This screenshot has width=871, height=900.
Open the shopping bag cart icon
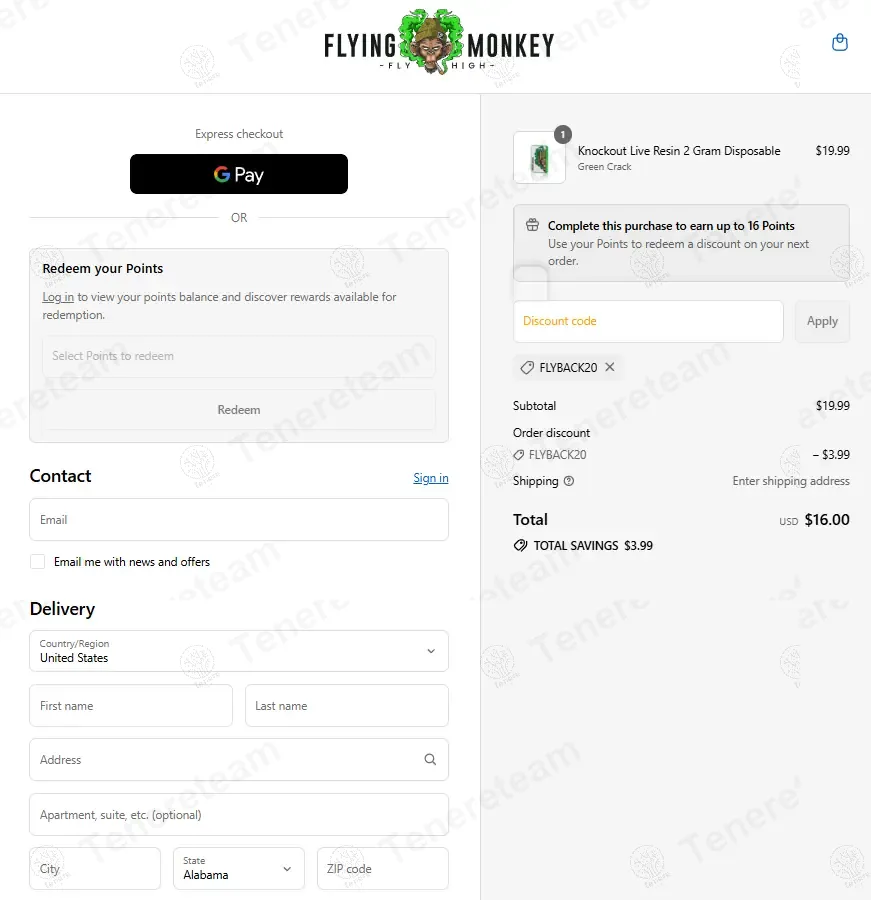(x=840, y=43)
